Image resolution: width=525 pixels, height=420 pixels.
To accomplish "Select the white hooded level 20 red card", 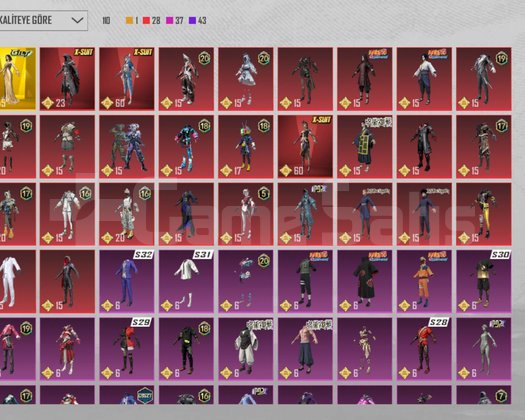I will [246, 79].
